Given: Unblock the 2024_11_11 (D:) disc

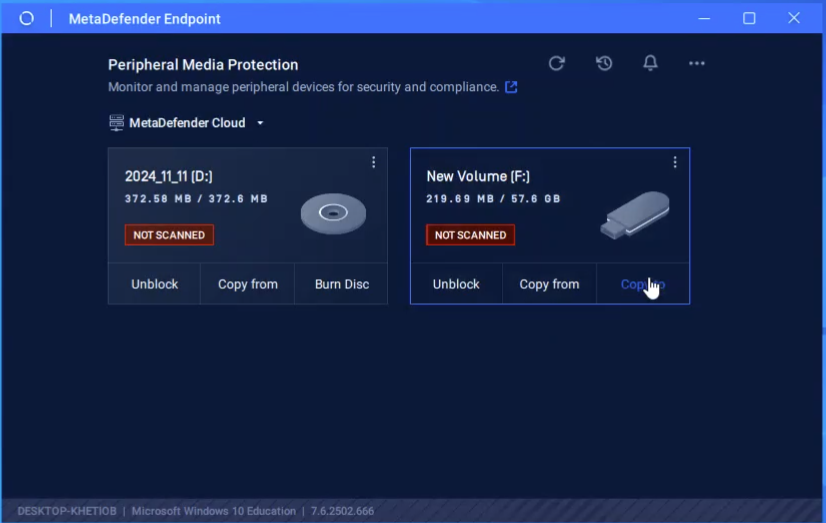Looking at the screenshot, I should coord(154,284).
